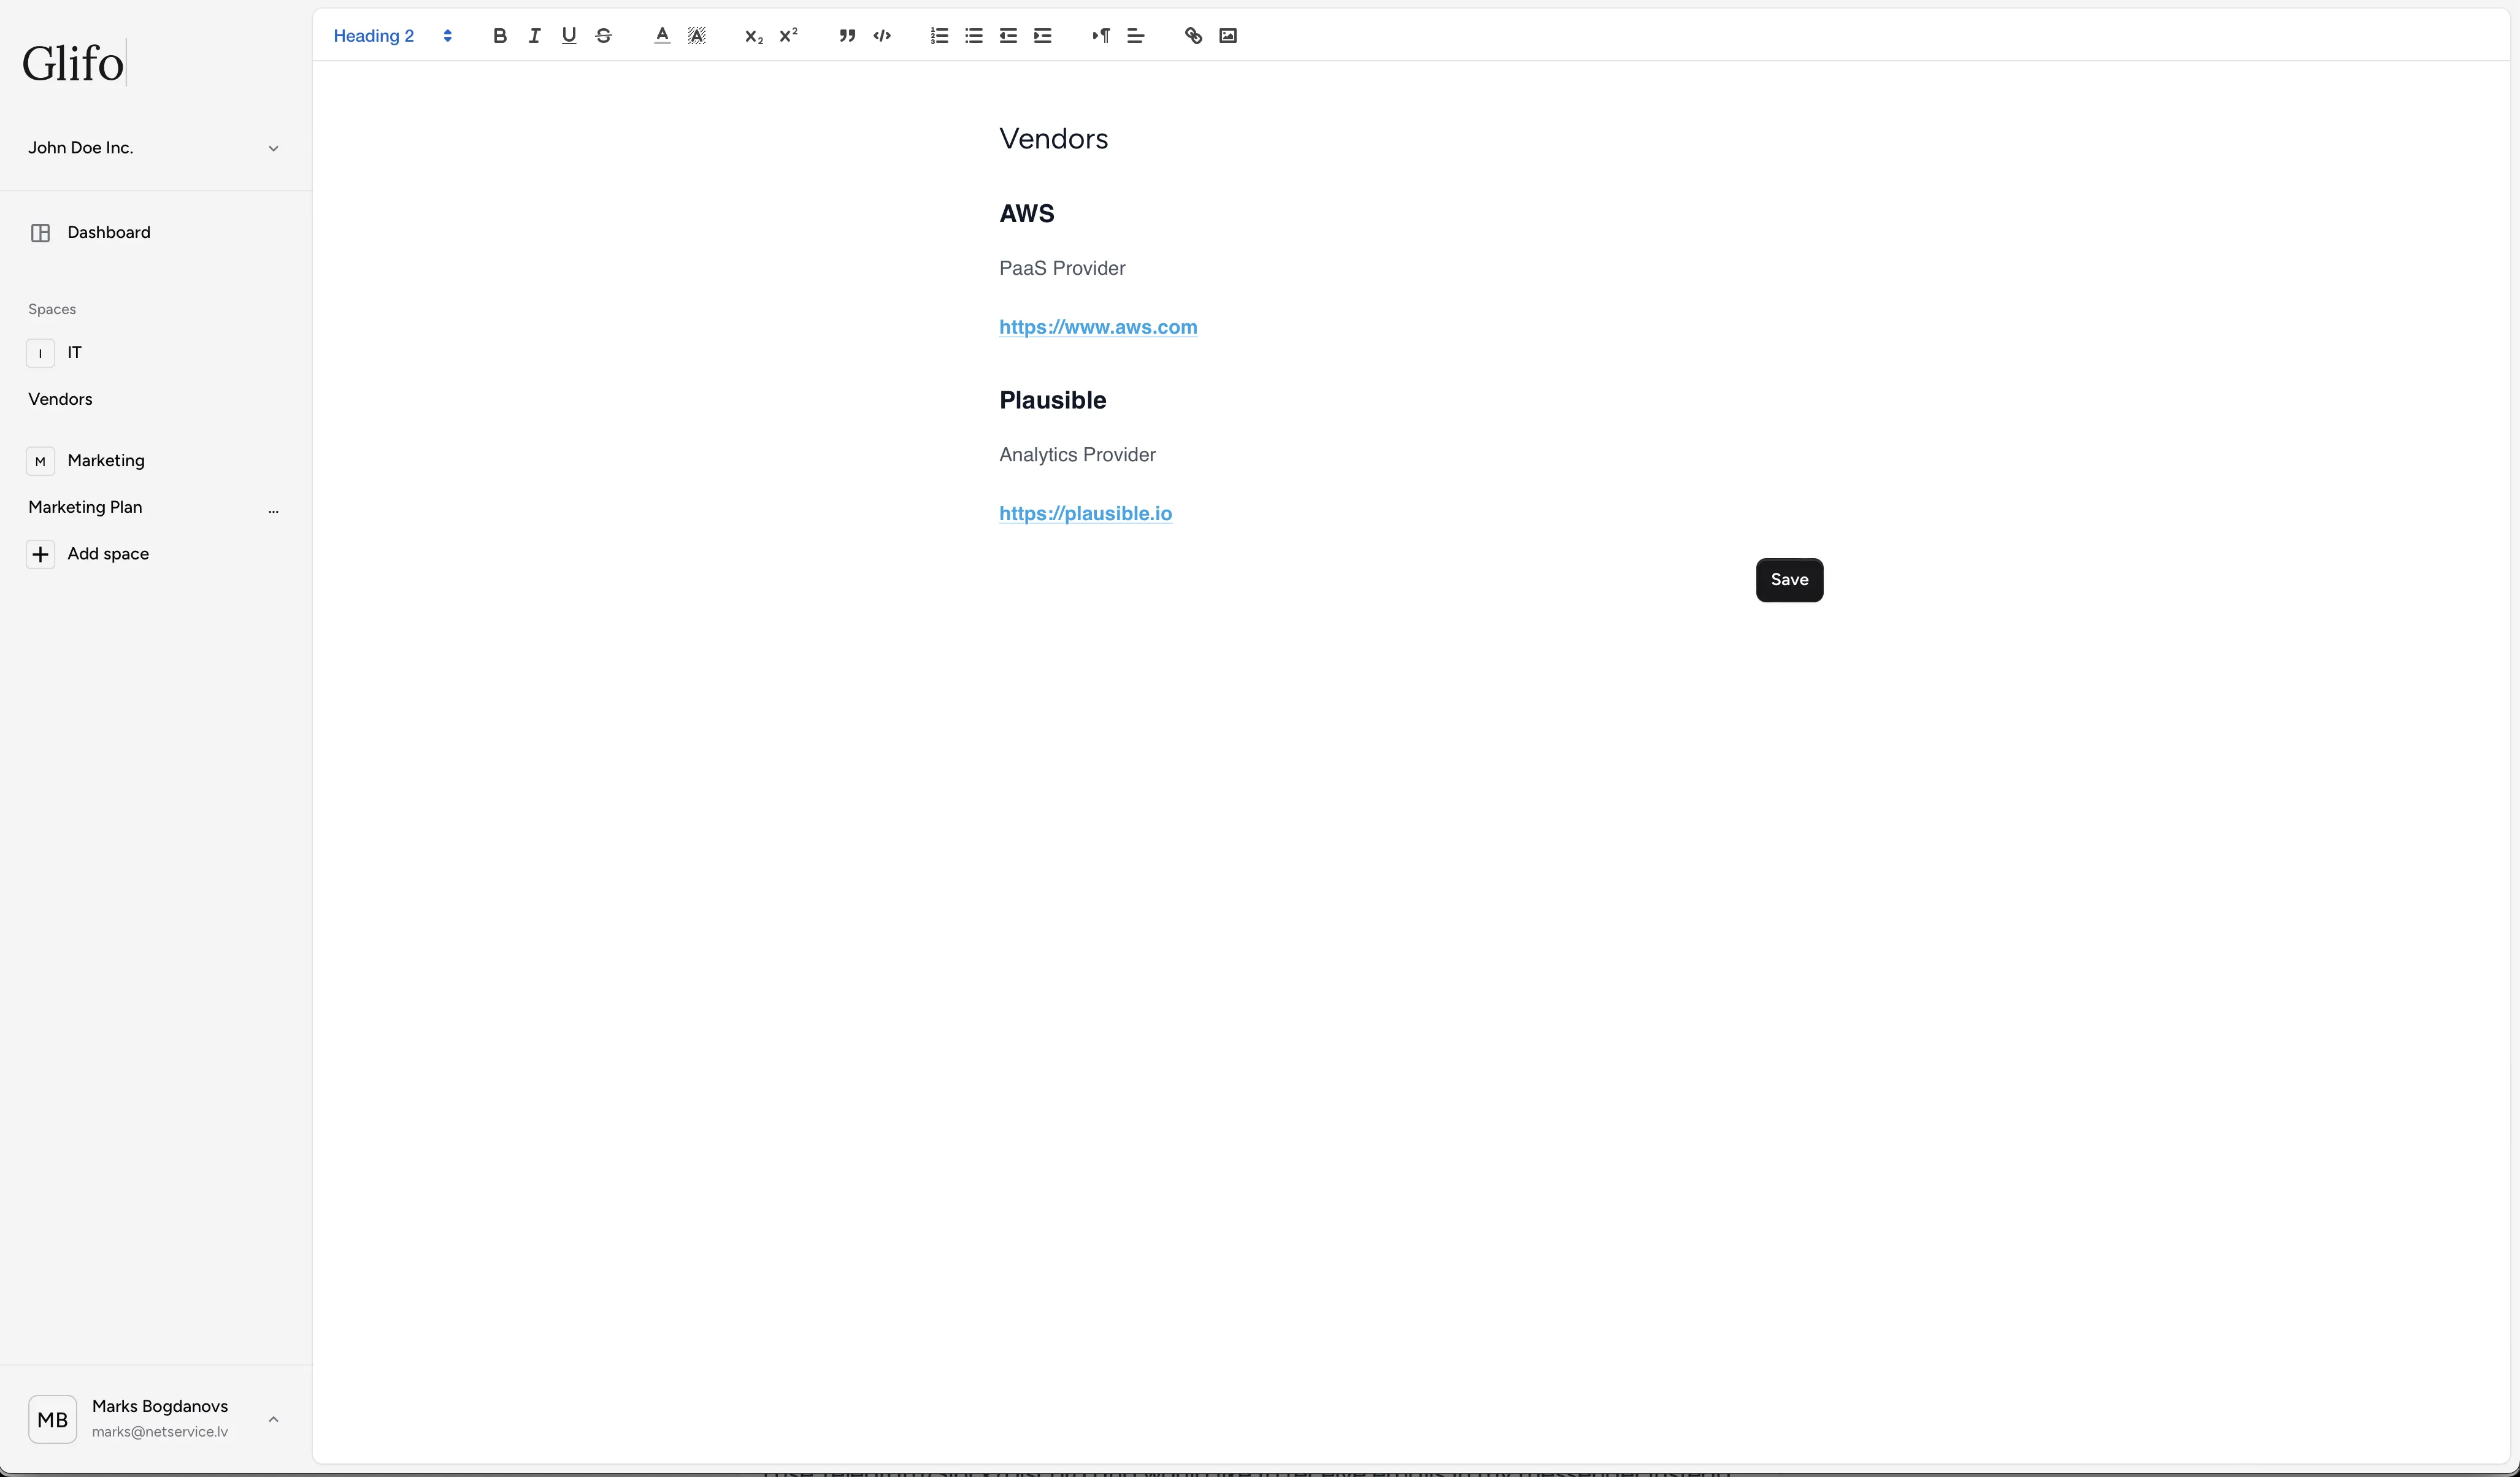Click the PaaS Provider paragraph
This screenshot has height=1477, width=2520.
click(1062, 268)
